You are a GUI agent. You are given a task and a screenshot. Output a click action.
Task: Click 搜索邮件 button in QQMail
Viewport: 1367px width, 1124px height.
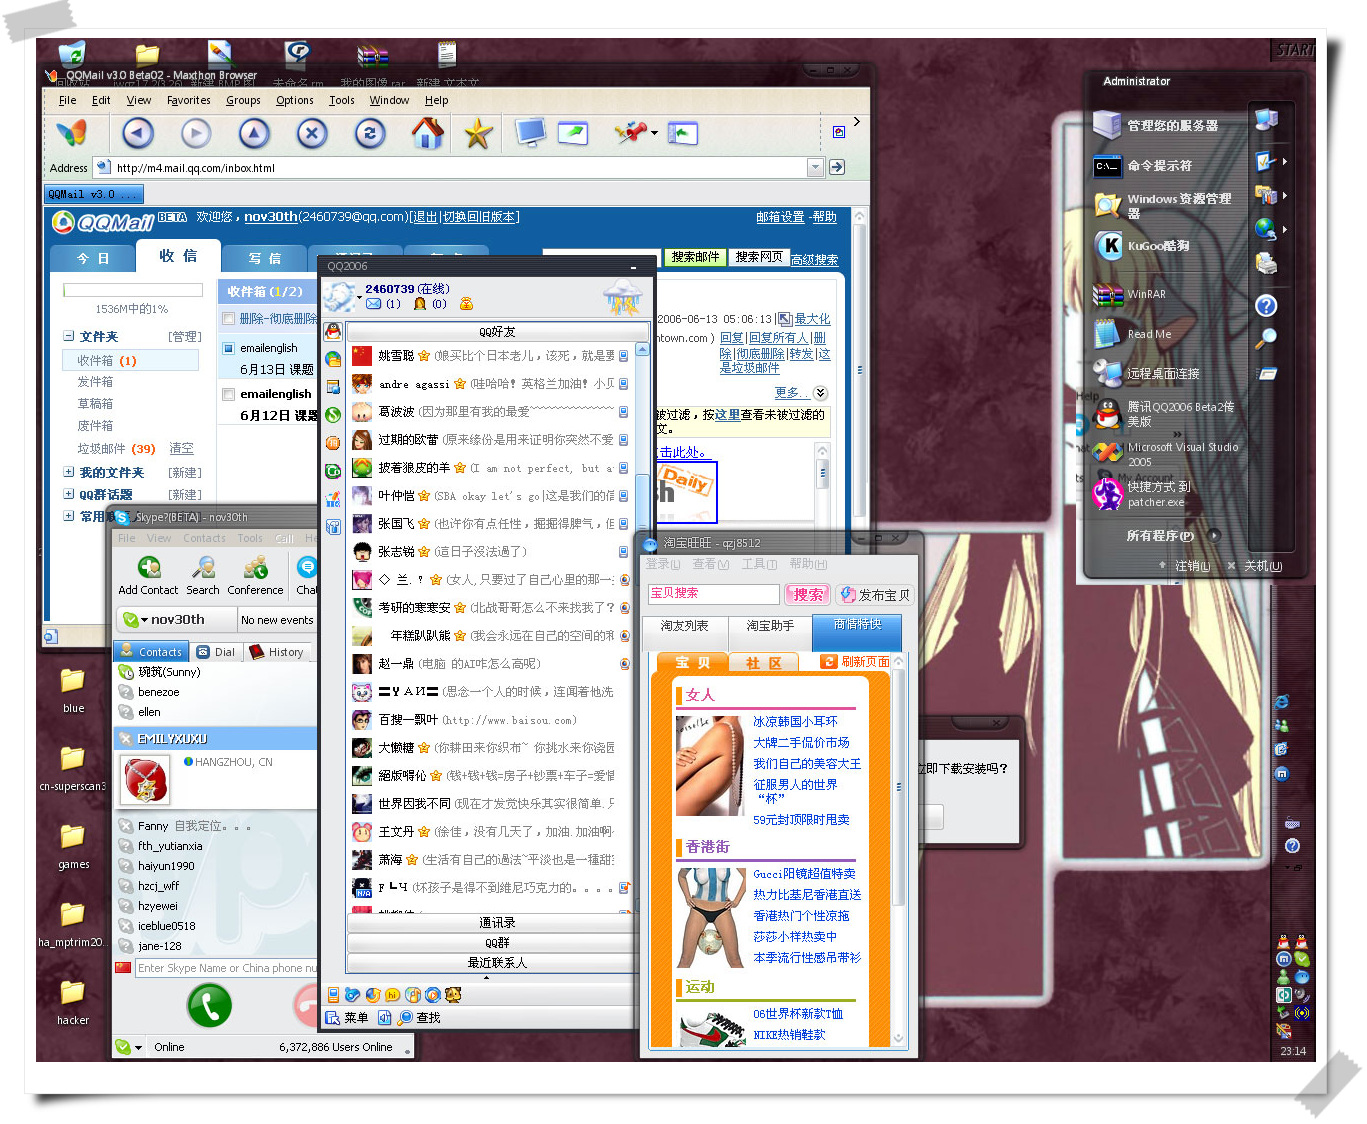tap(695, 257)
